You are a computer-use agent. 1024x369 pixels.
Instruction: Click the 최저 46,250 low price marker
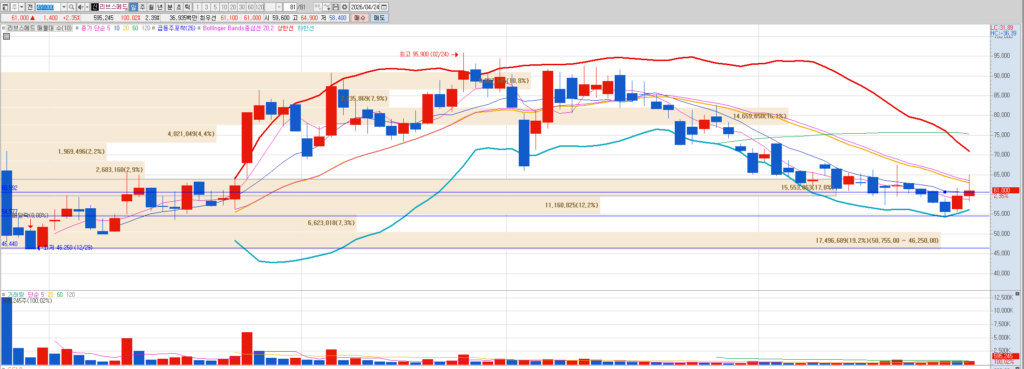tap(65, 248)
